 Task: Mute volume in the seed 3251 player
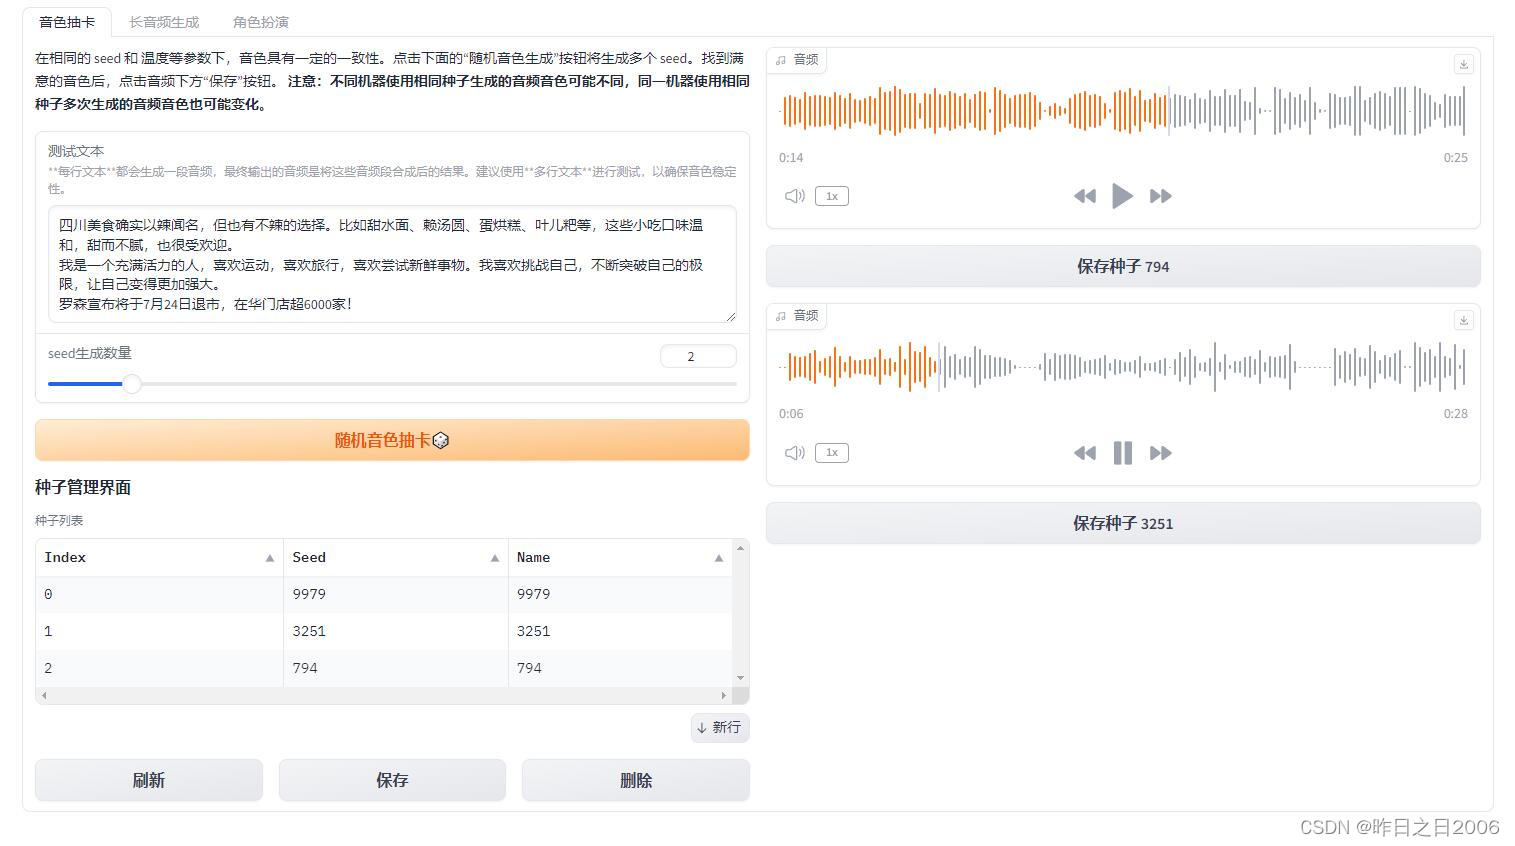795,453
